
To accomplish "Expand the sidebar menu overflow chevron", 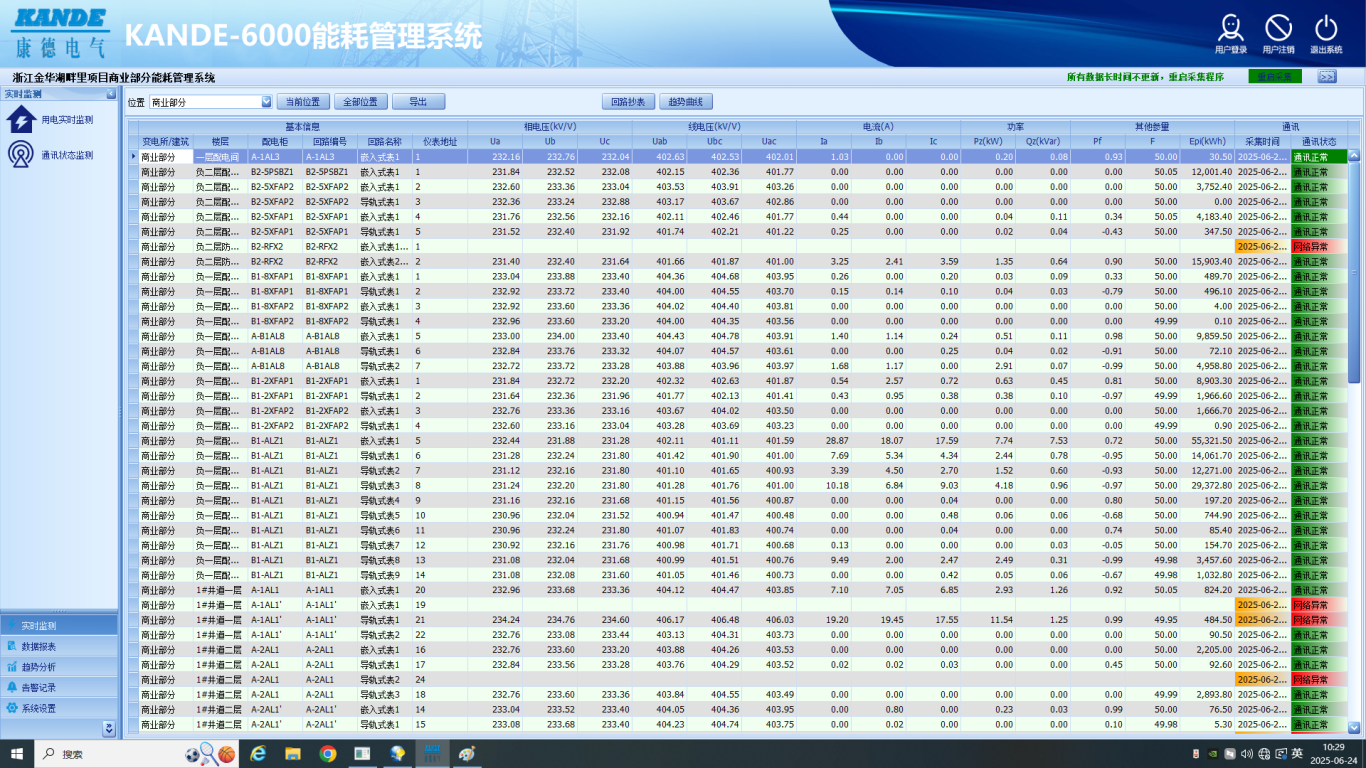I will pyautogui.click(x=109, y=729).
